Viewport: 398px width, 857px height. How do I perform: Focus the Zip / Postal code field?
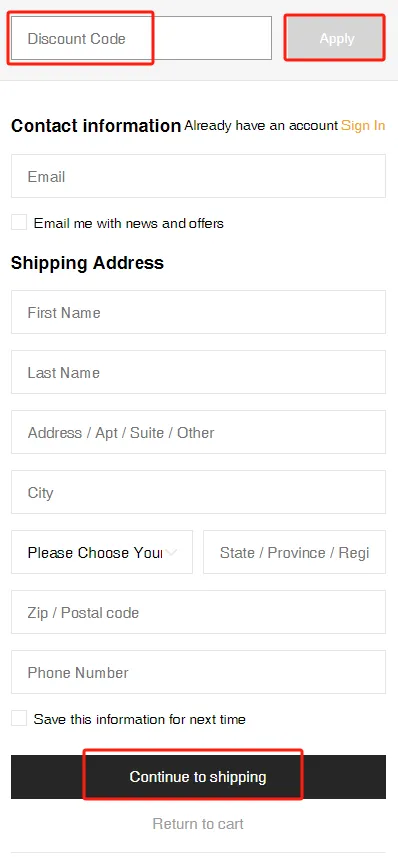[198, 612]
